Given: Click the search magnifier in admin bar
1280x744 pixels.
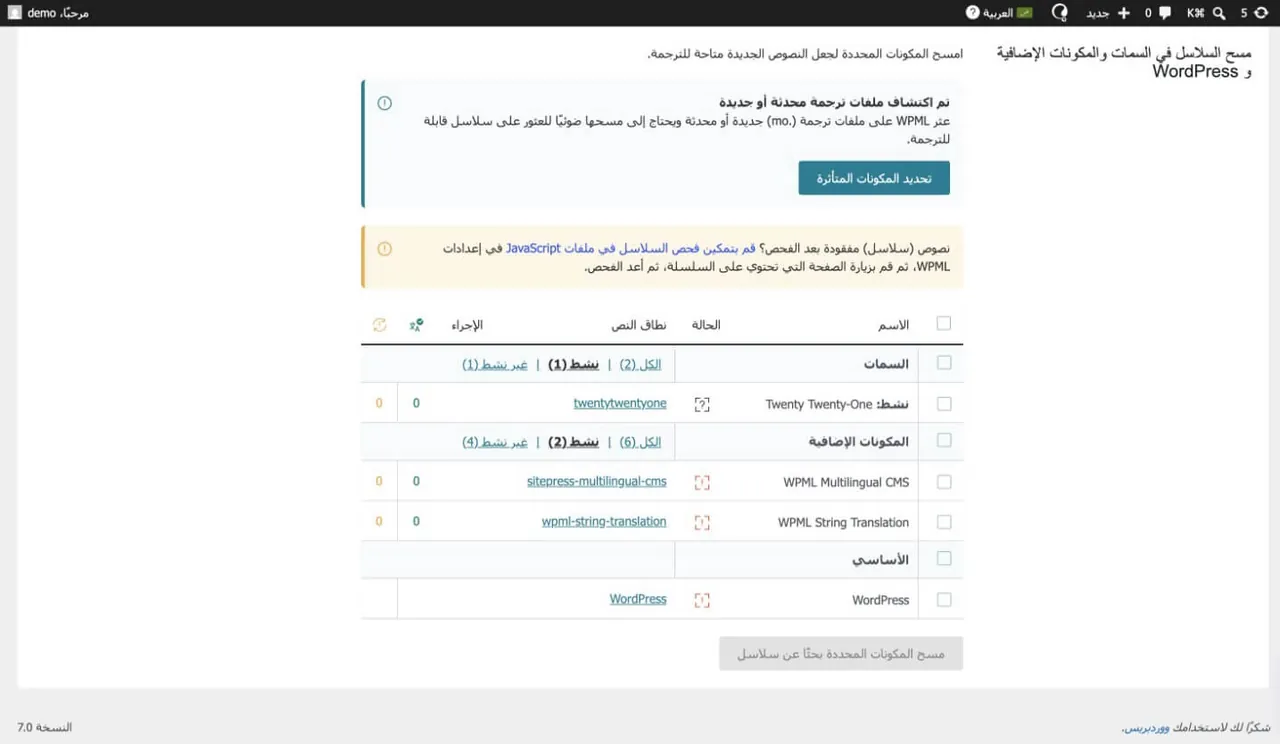Looking at the screenshot, I should [x=1219, y=13].
